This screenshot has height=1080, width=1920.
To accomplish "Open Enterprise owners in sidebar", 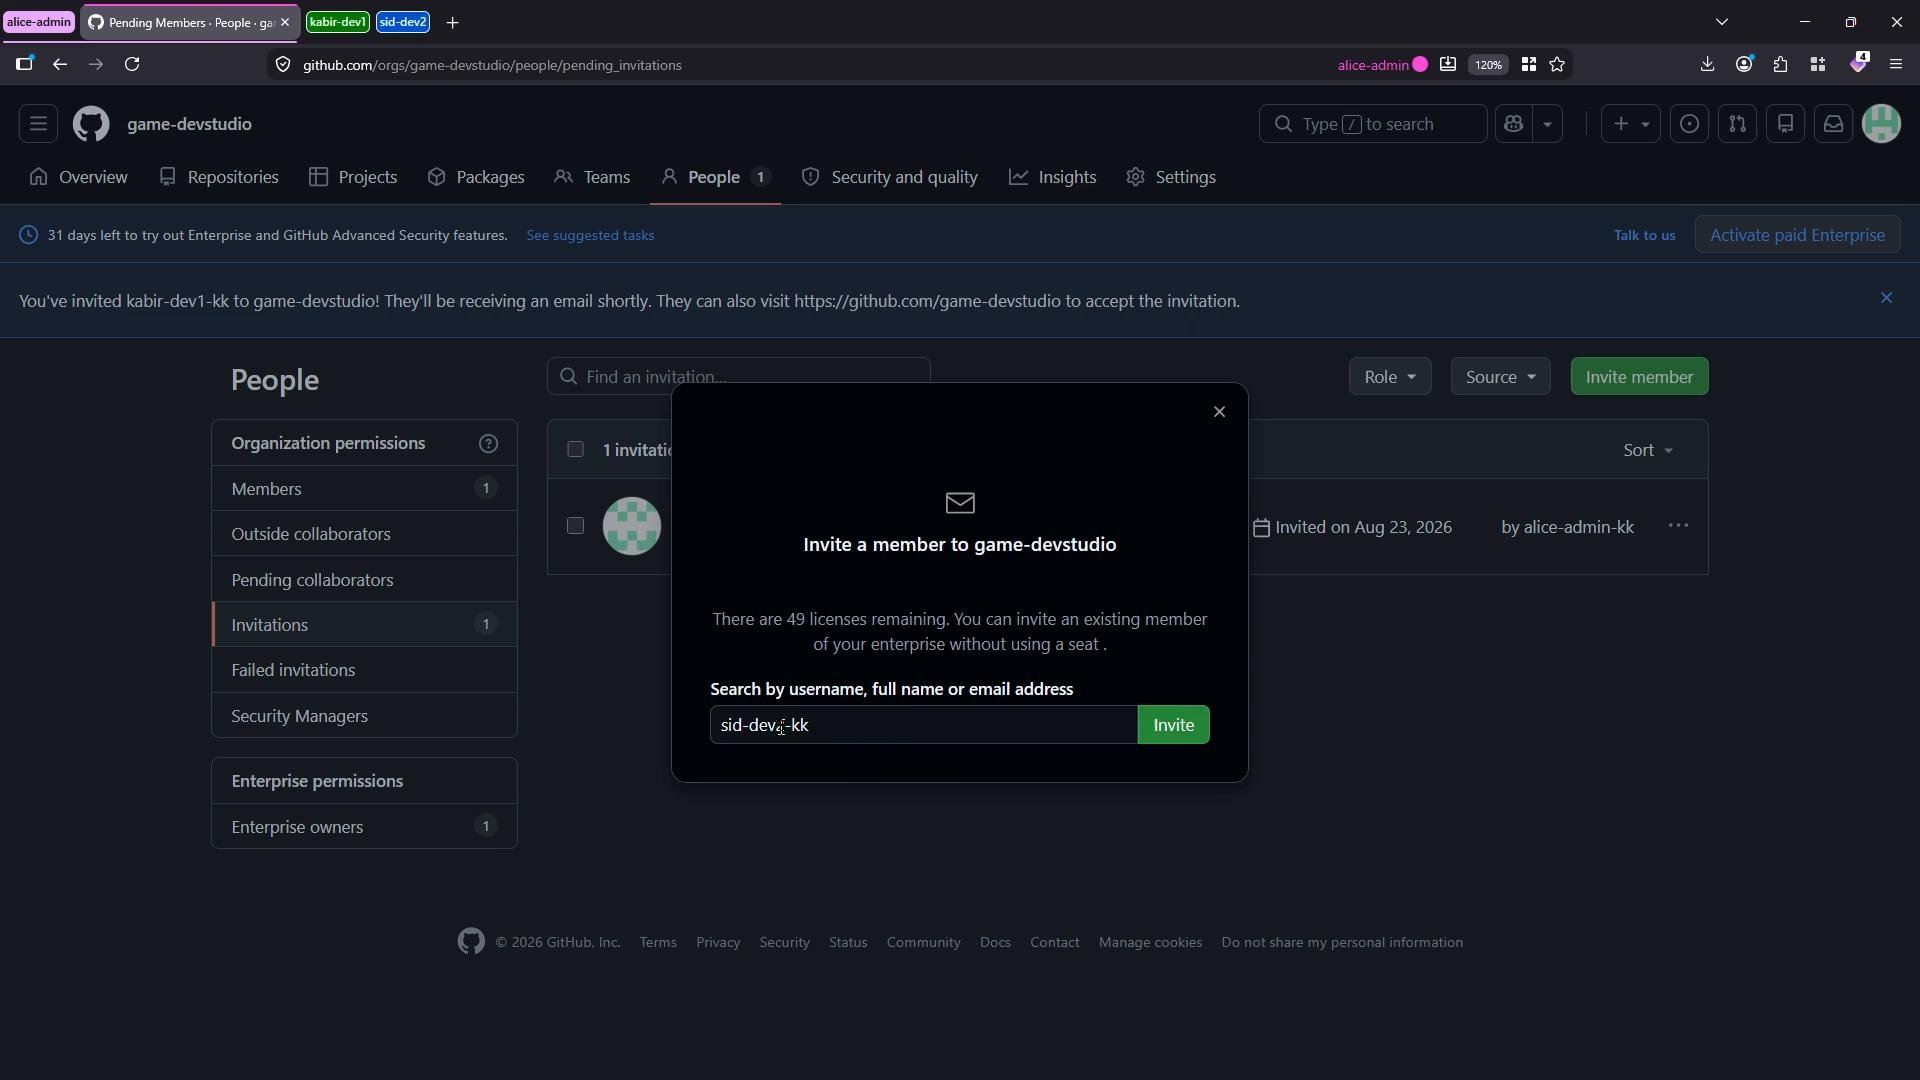I will click(364, 827).
